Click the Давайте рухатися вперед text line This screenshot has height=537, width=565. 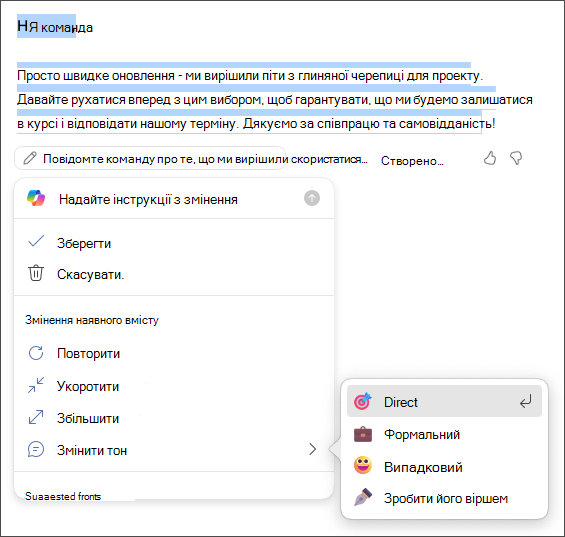[x=275, y=99]
